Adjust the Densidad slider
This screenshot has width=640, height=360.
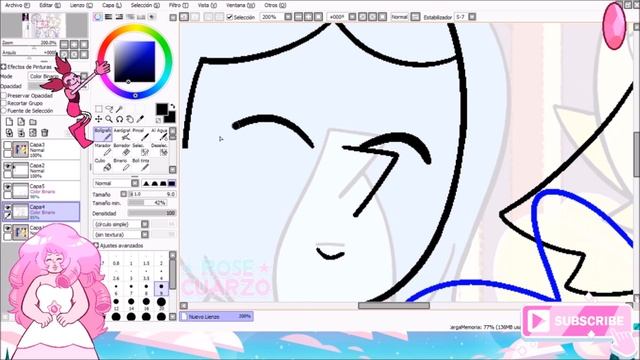(x=151, y=213)
